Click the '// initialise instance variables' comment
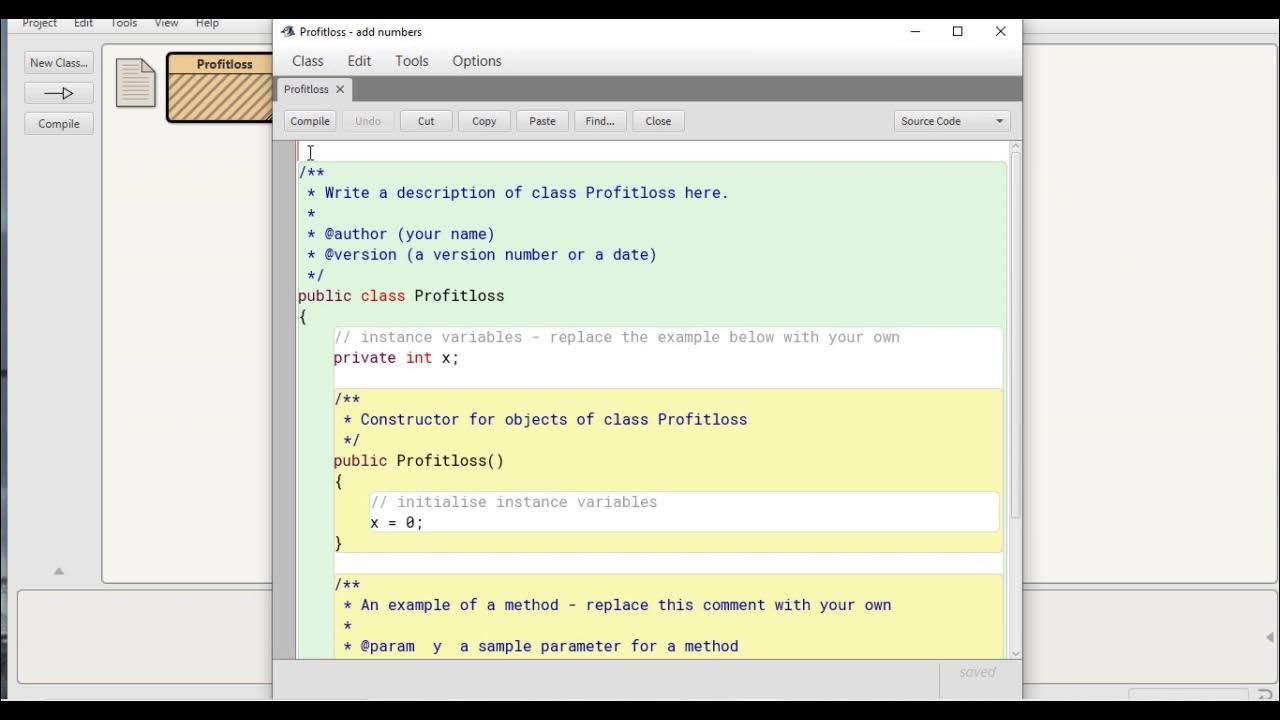1280x720 pixels. pyautogui.click(x=514, y=502)
